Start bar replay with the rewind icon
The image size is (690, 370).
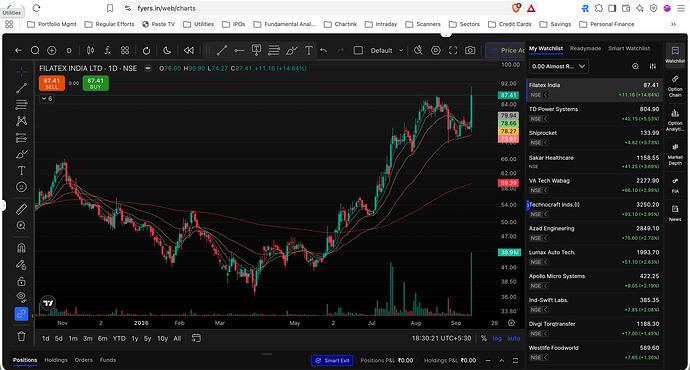189,51
